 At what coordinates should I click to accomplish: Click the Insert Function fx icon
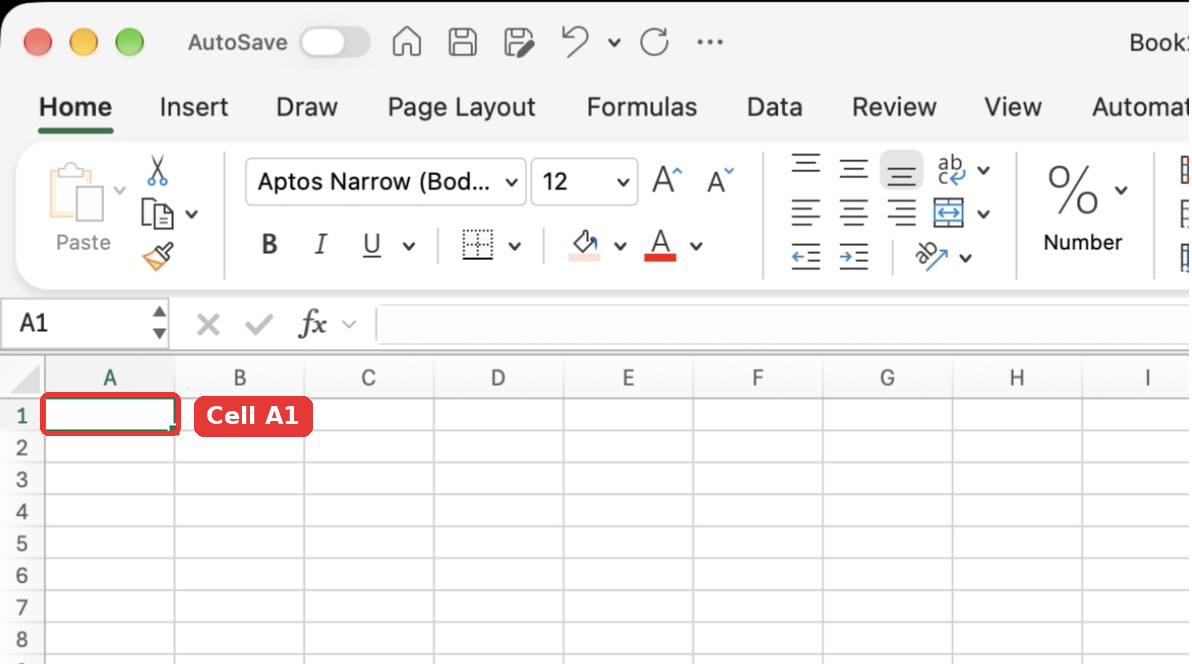[312, 324]
